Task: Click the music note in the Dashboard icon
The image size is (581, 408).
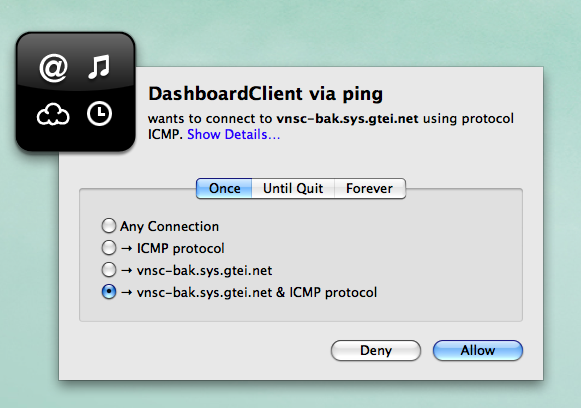Action: 99,67
